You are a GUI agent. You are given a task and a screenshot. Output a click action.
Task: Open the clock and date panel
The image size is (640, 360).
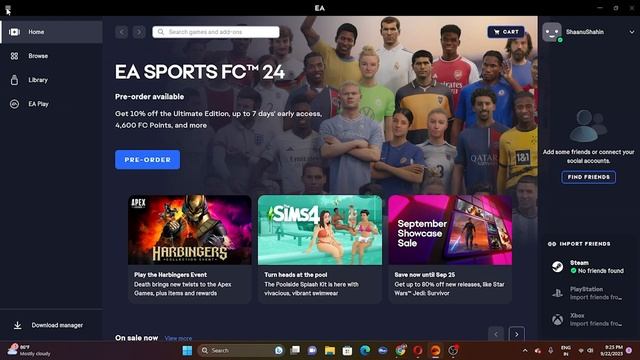pyautogui.click(x=611, y=351)
